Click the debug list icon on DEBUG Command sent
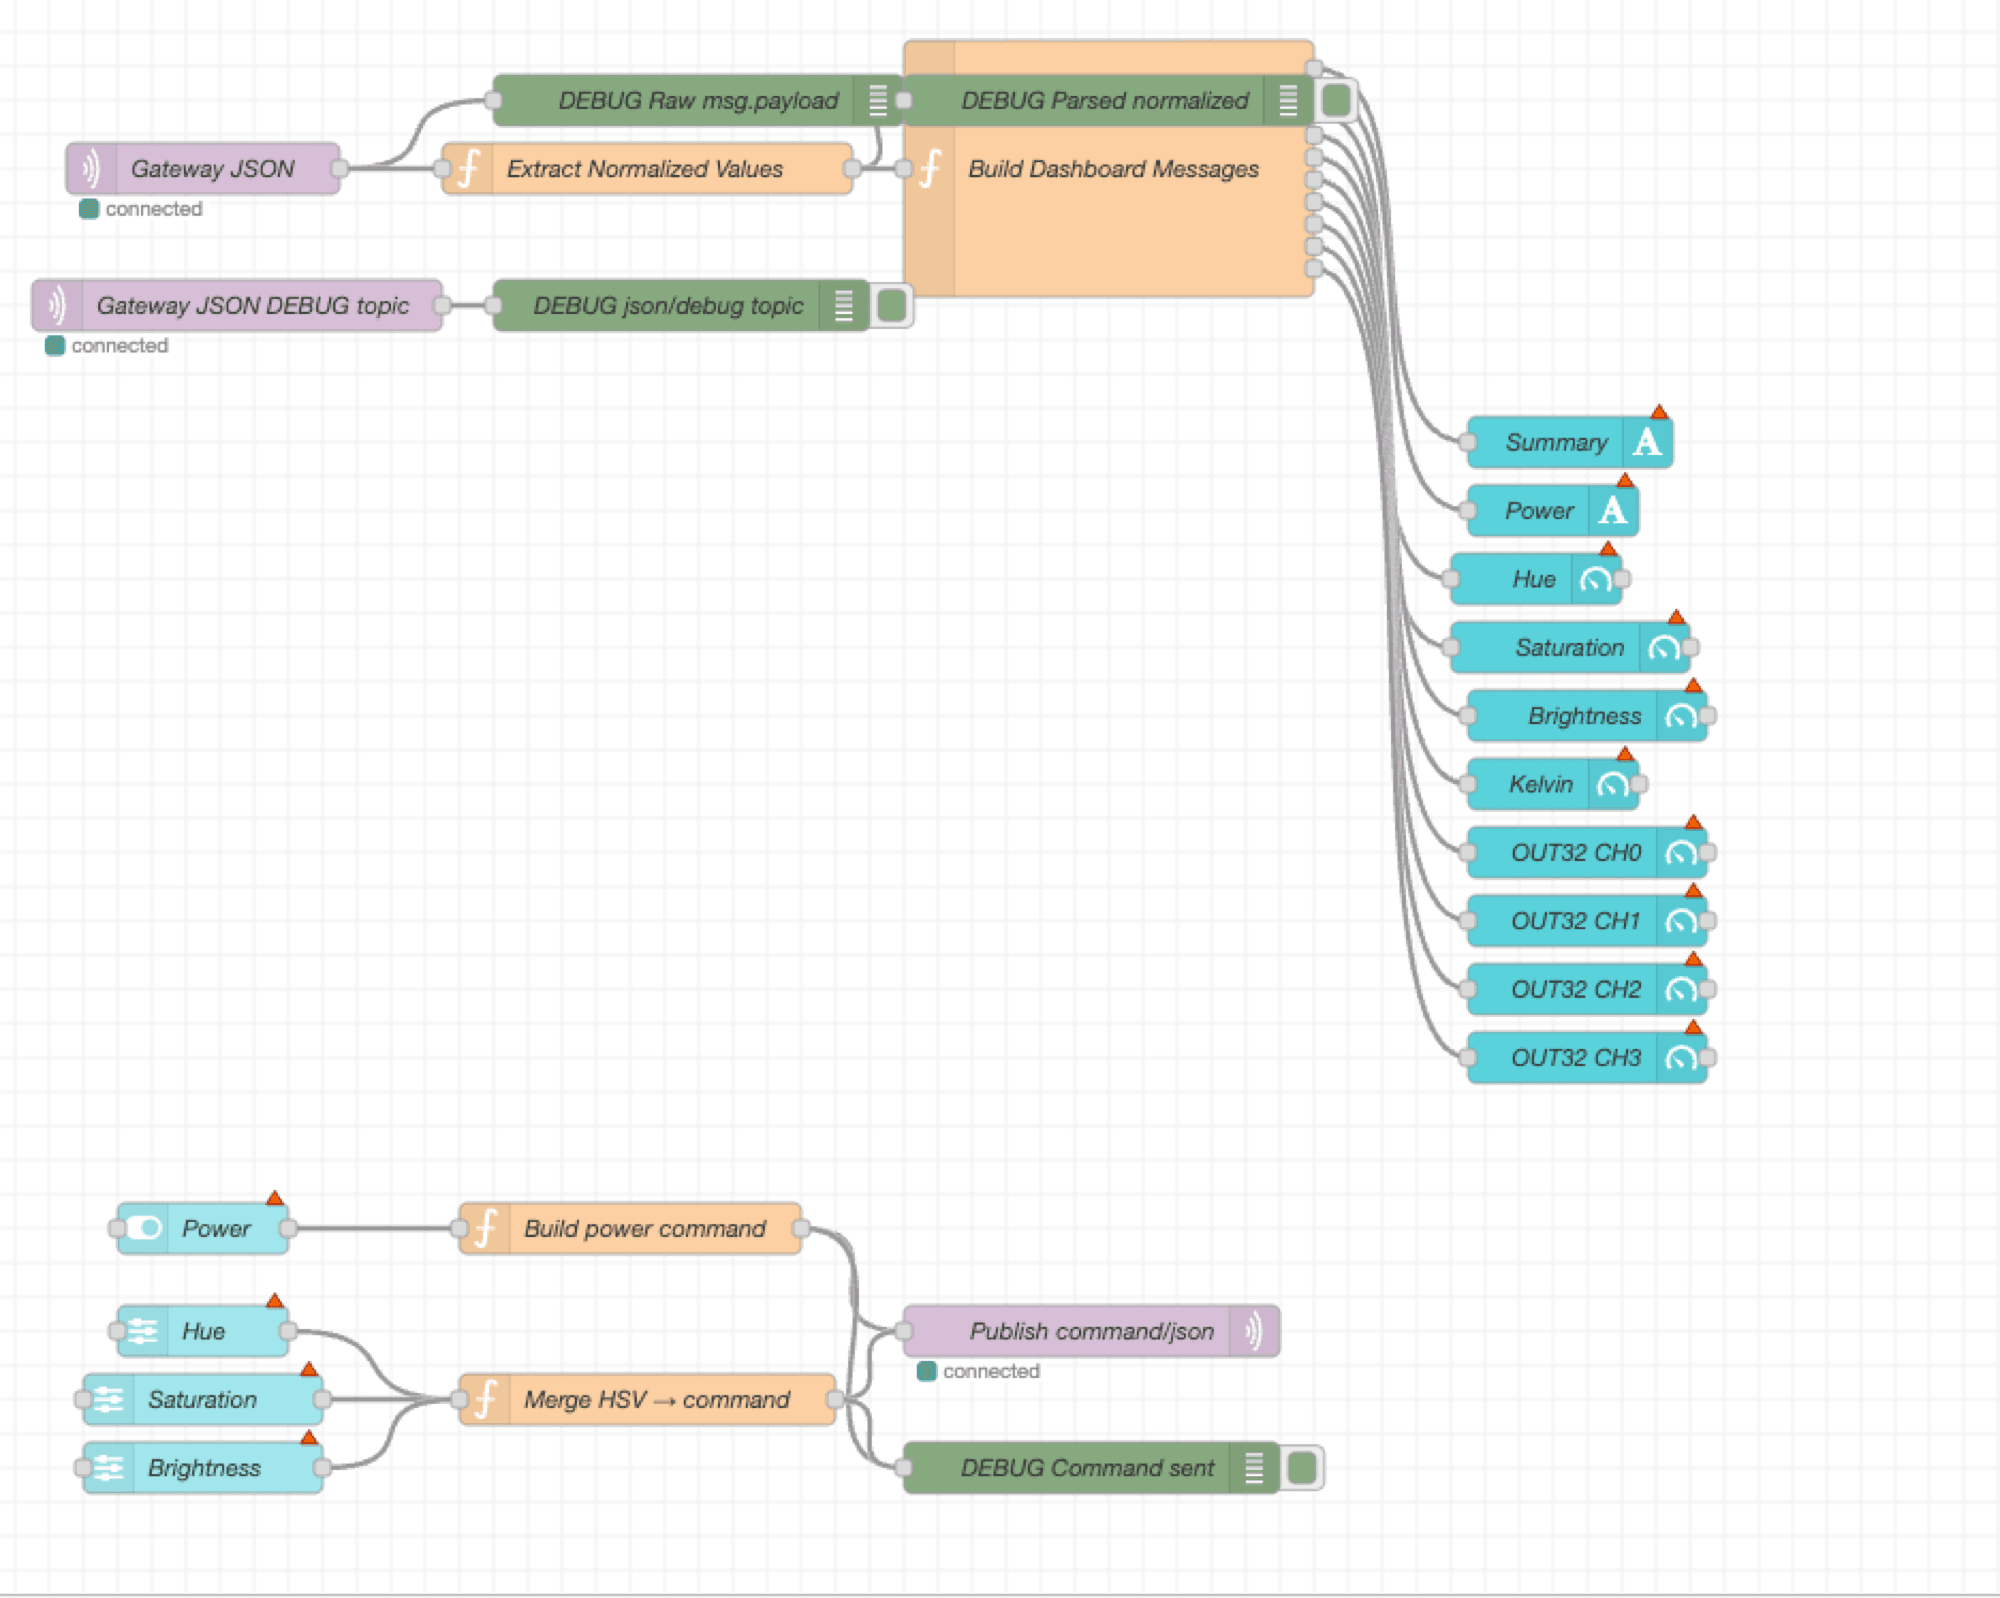 click(x=1254, y=1468)
